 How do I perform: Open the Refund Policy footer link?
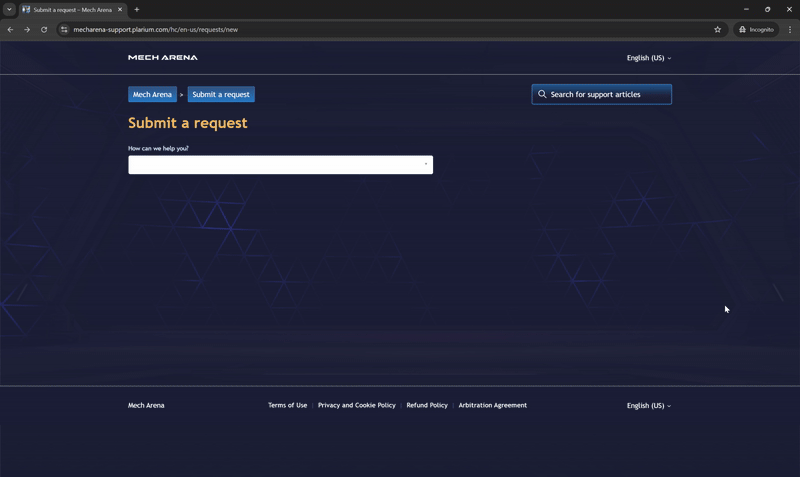tap(427, 406)
